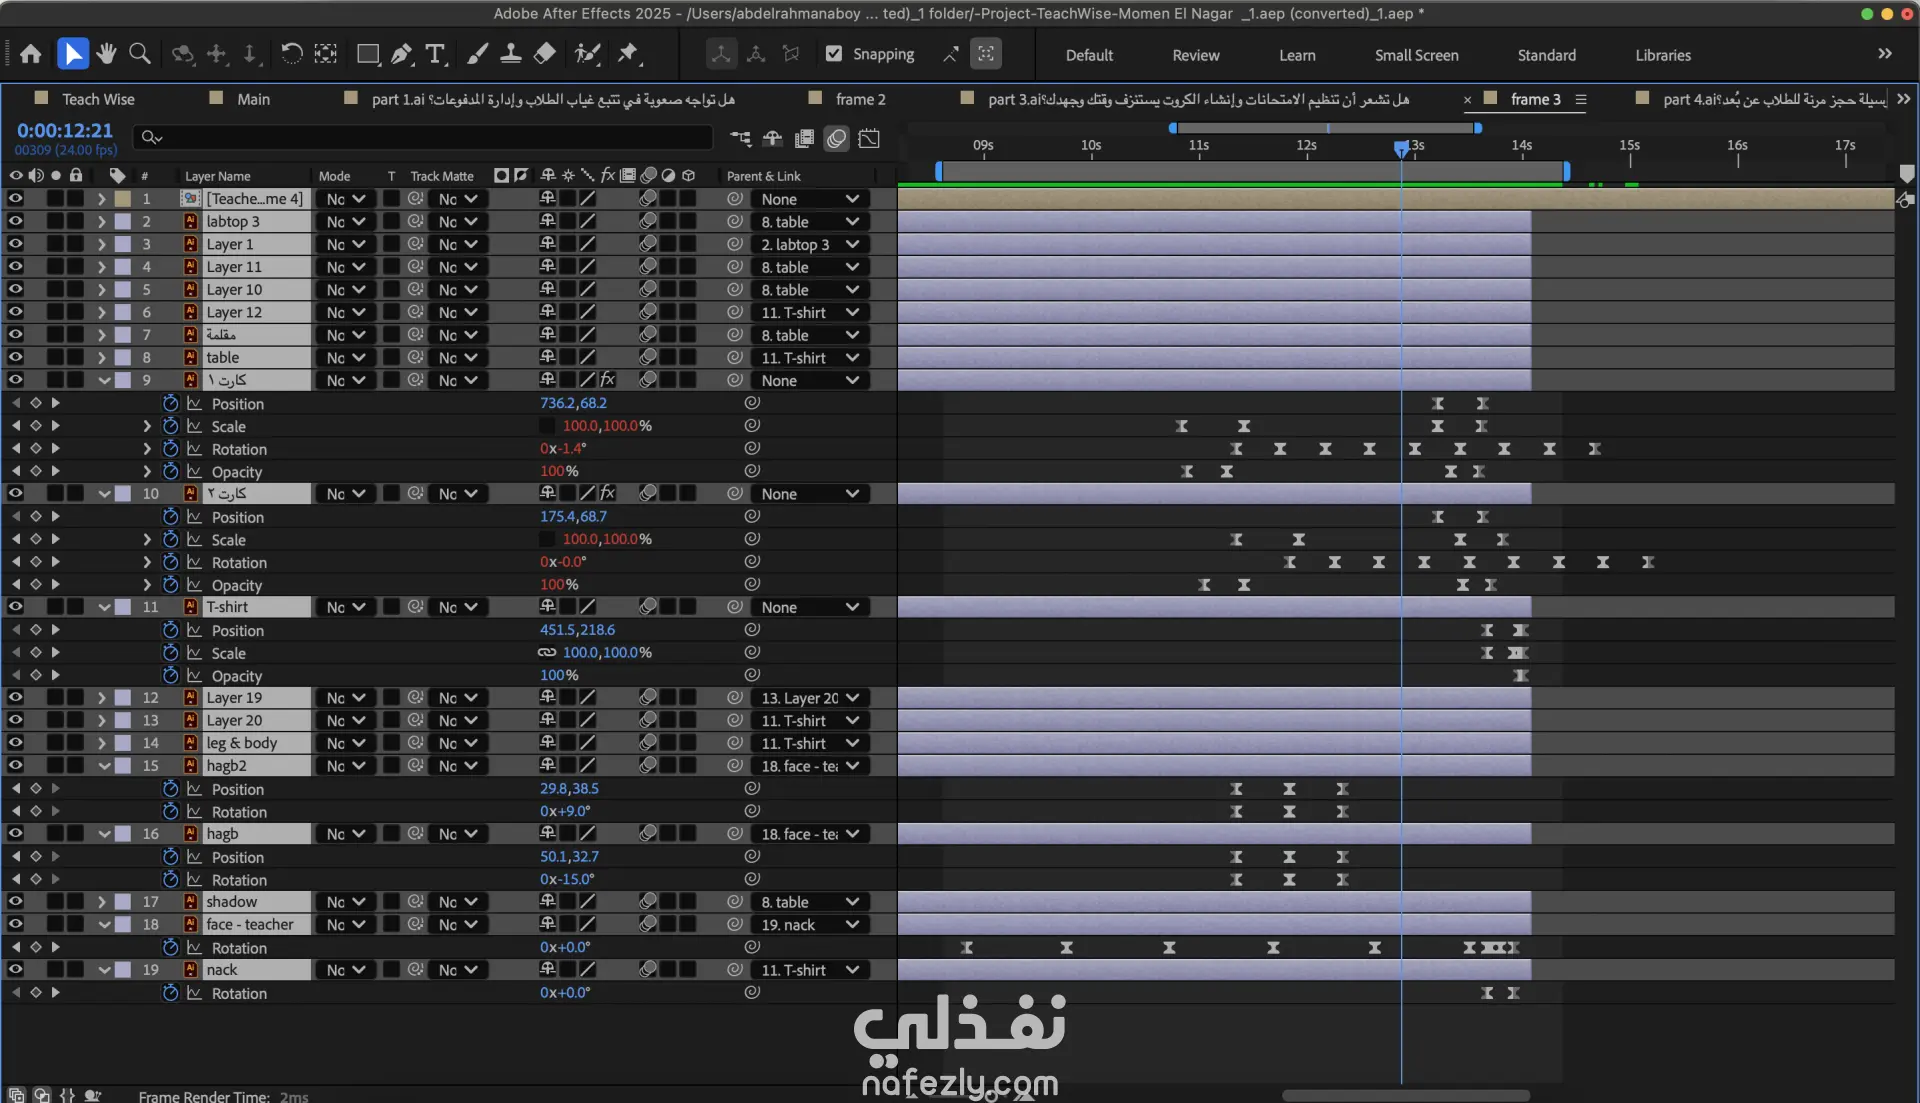The height and width of the screenshot is (1103, 1920).
Task: Select the Puppet Pin tool
Action: 628,54
